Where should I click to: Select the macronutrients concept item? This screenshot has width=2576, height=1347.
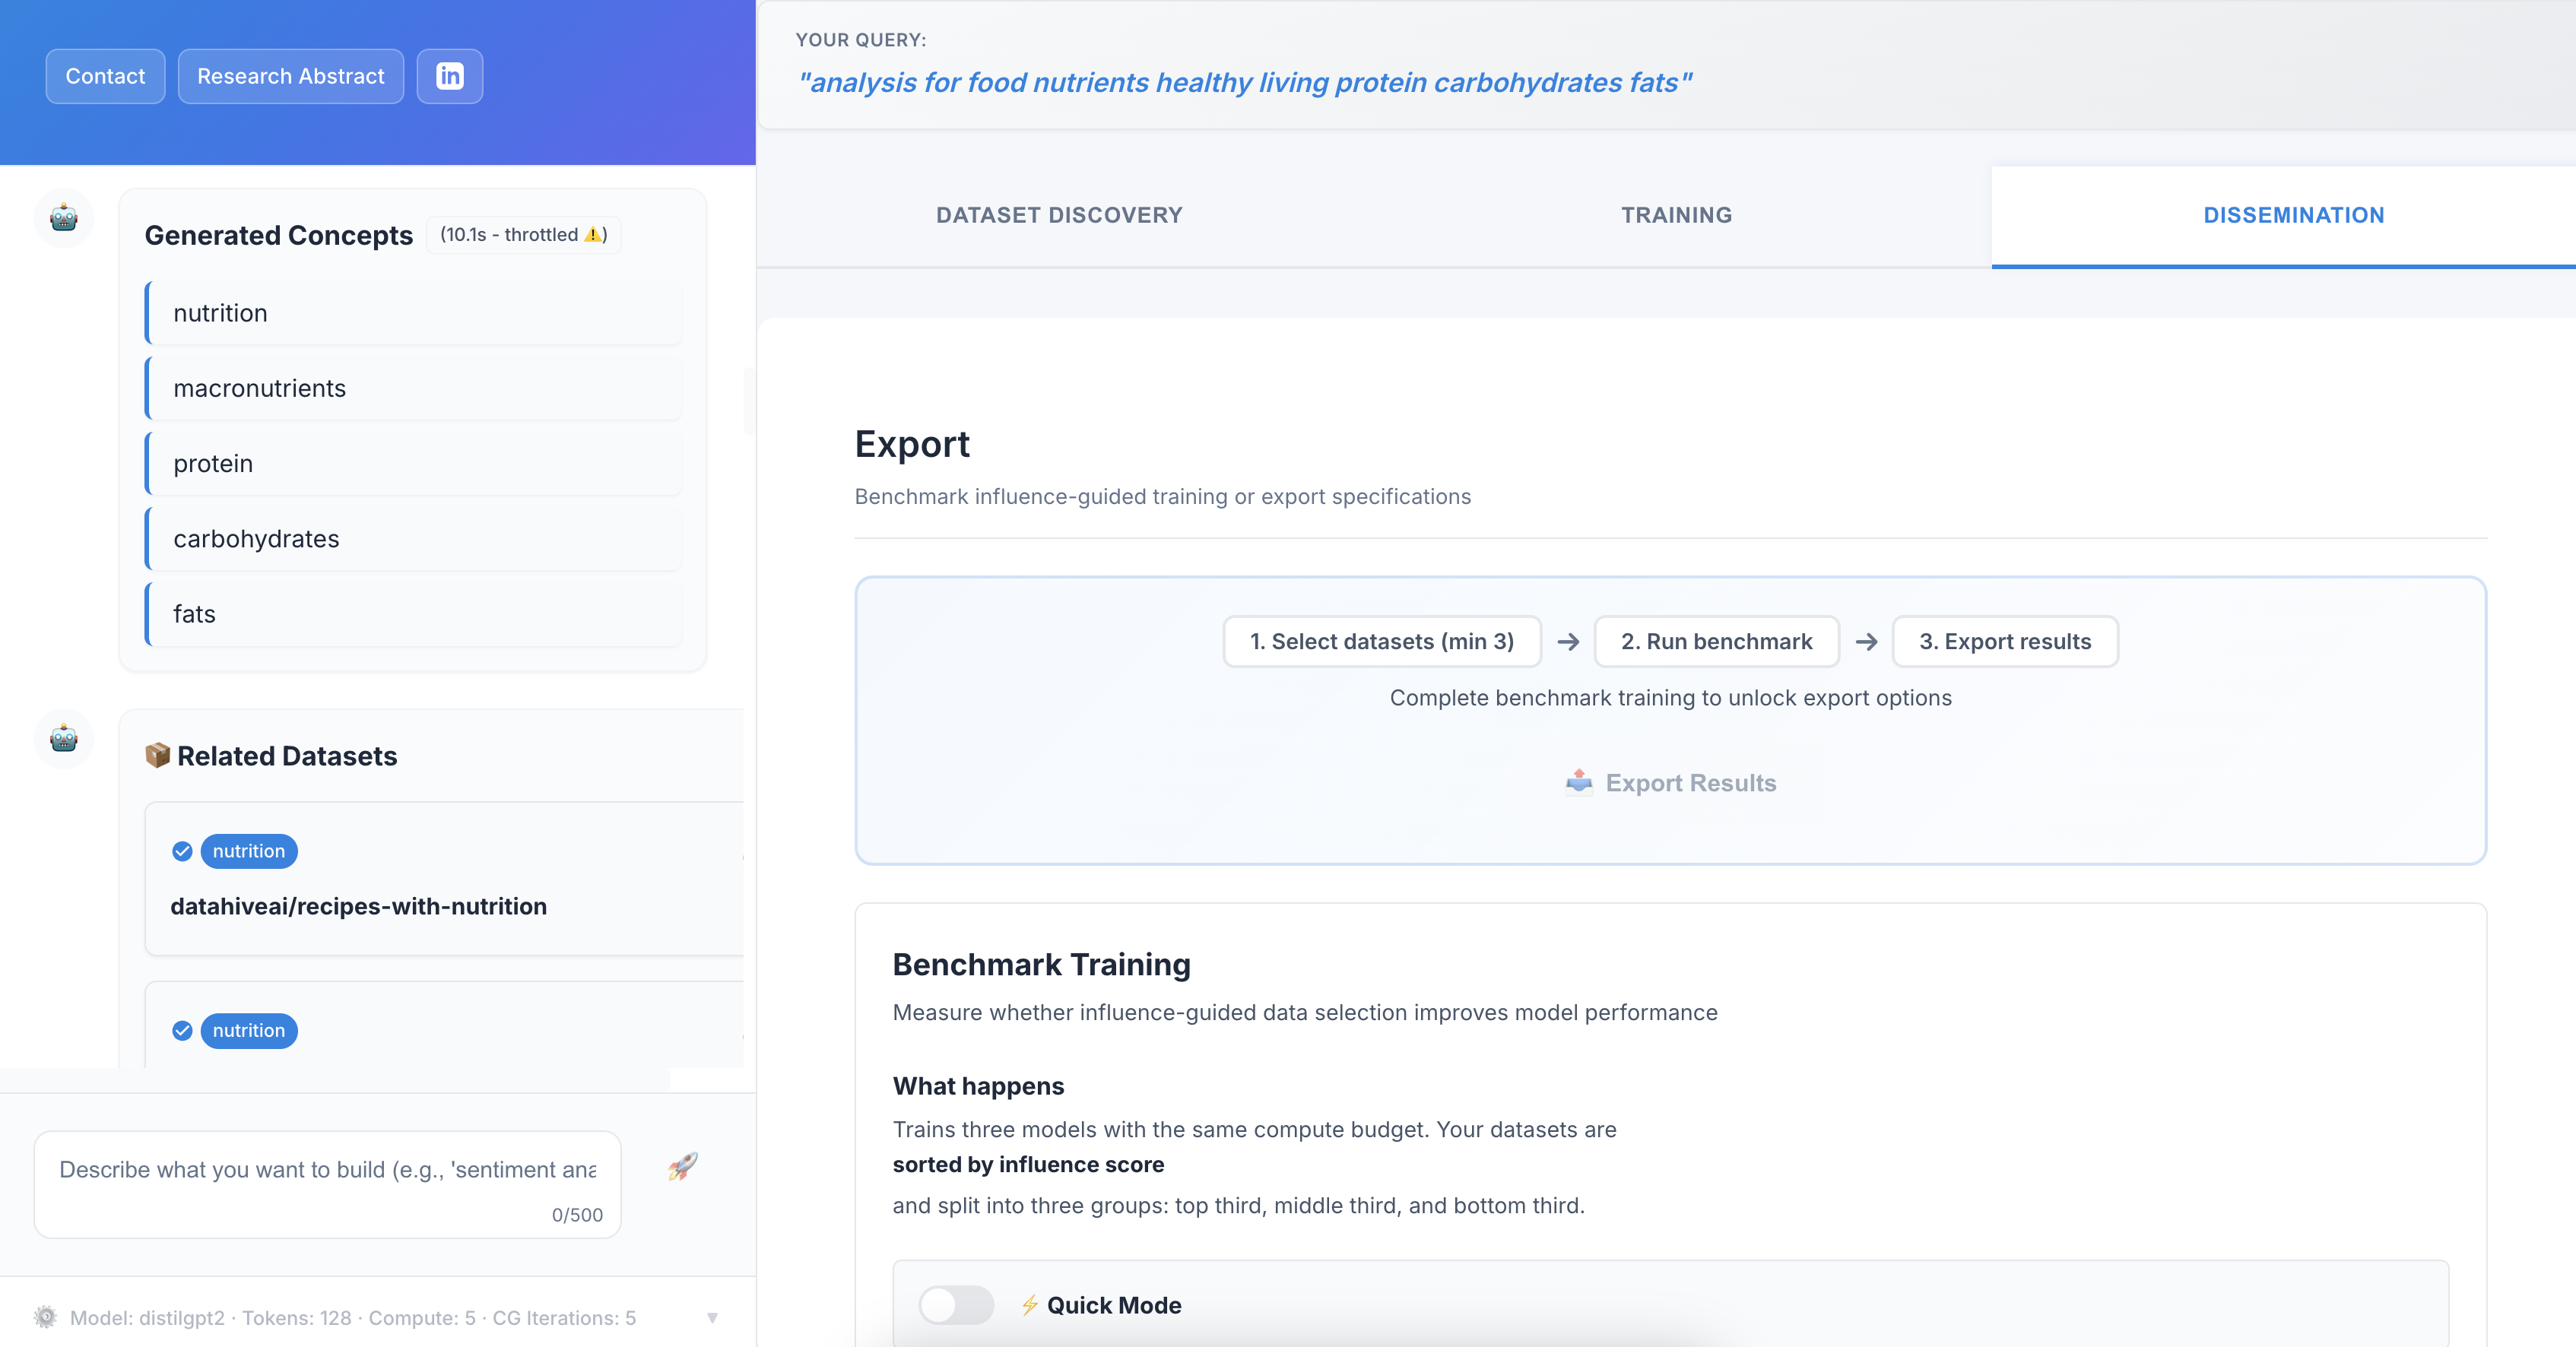coord(414,388)
